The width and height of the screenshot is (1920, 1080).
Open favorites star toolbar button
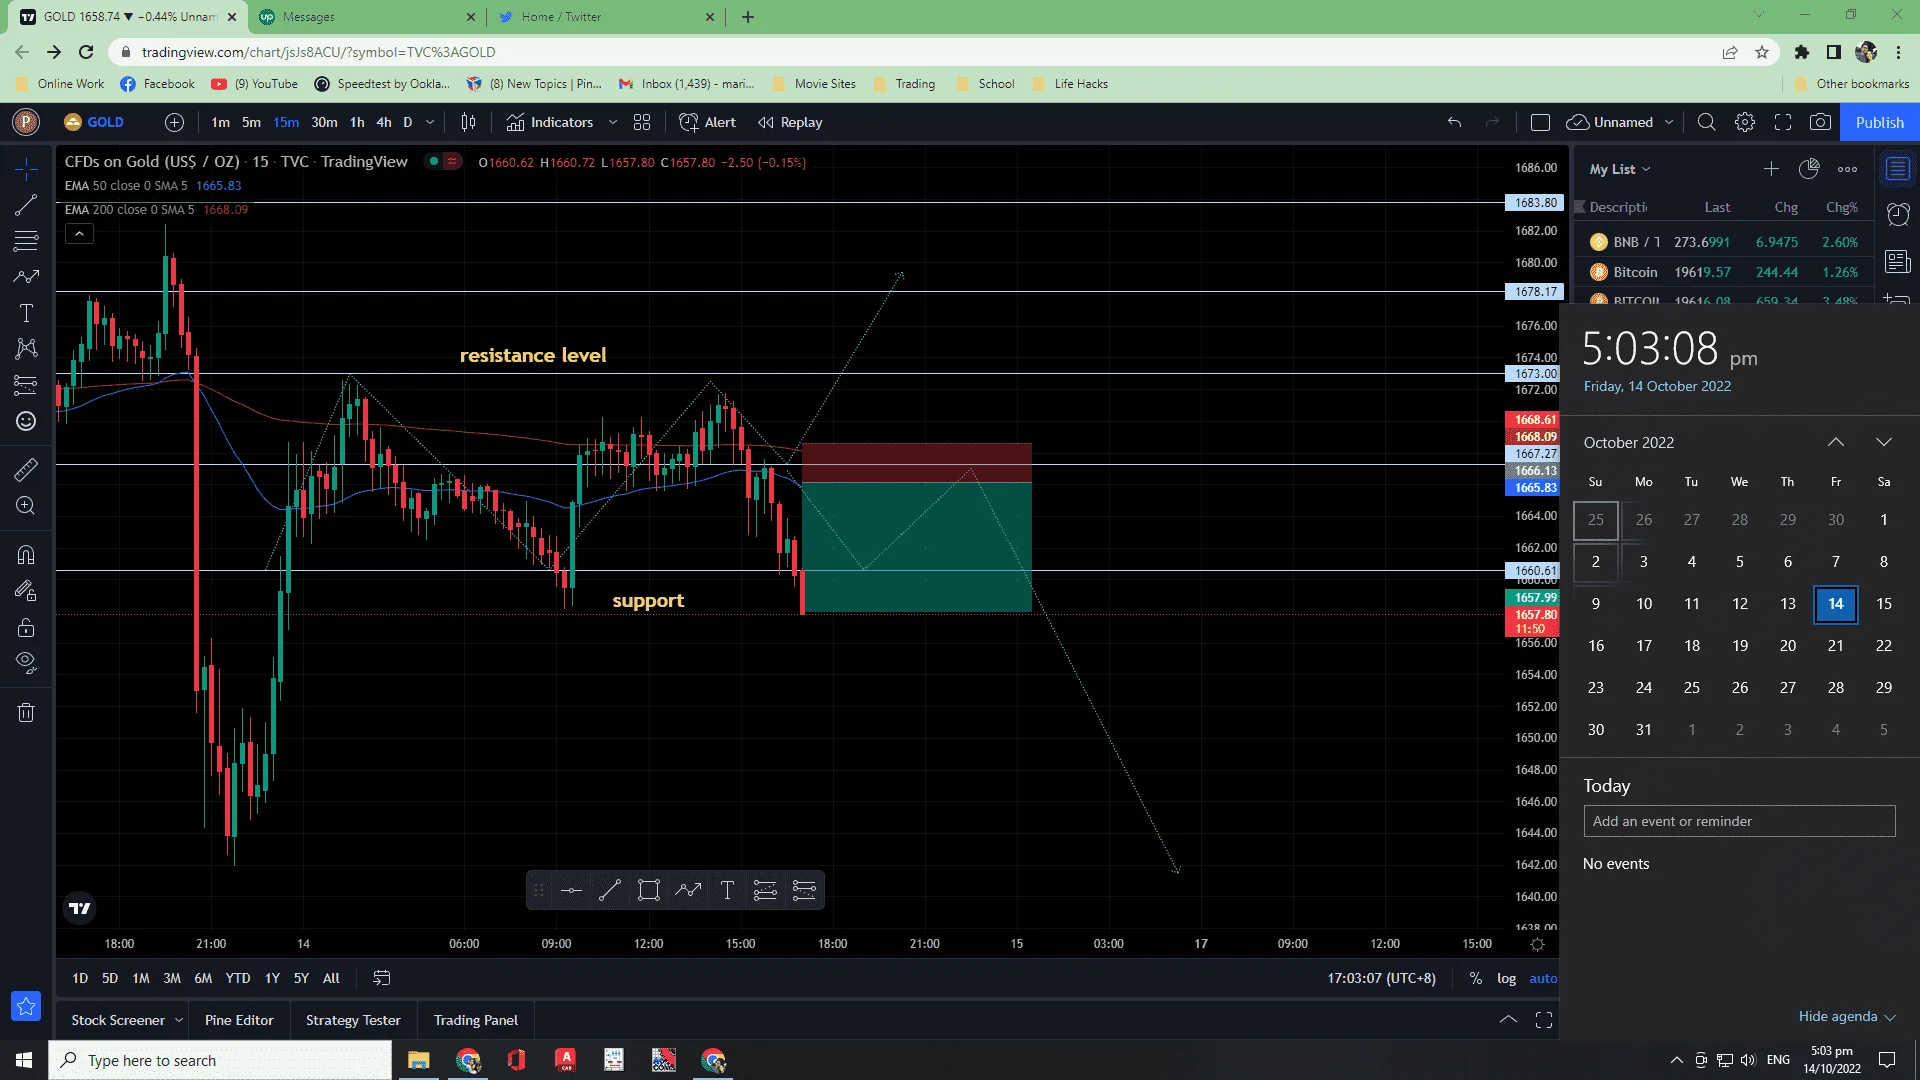26,1006
